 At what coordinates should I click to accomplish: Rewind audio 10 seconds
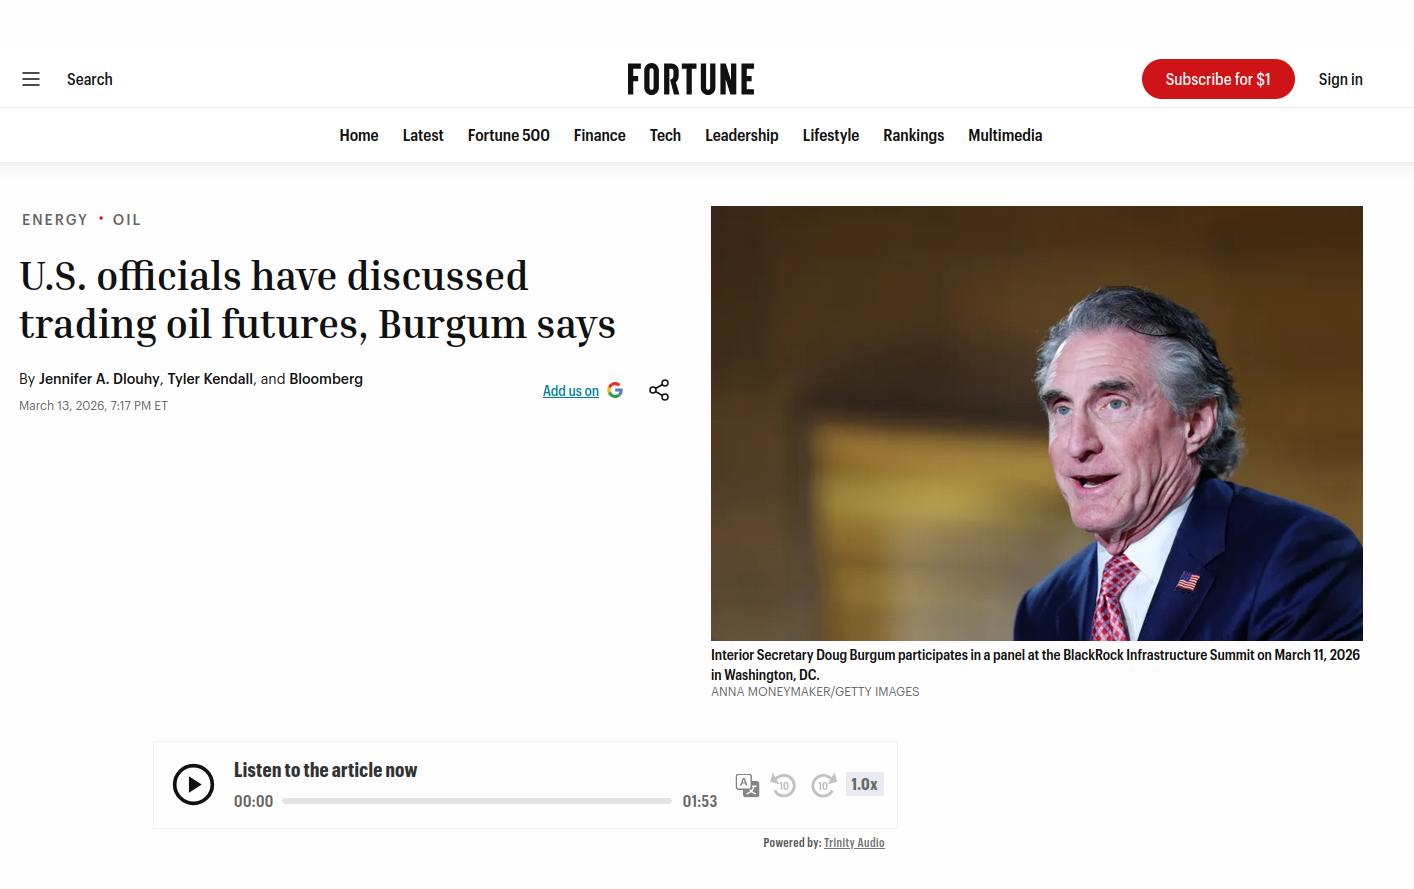[784, 785]
